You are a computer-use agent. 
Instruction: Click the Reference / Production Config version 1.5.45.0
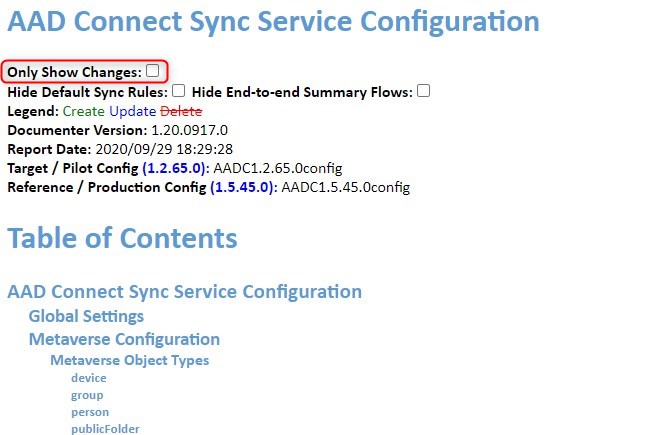click(242, 187)
